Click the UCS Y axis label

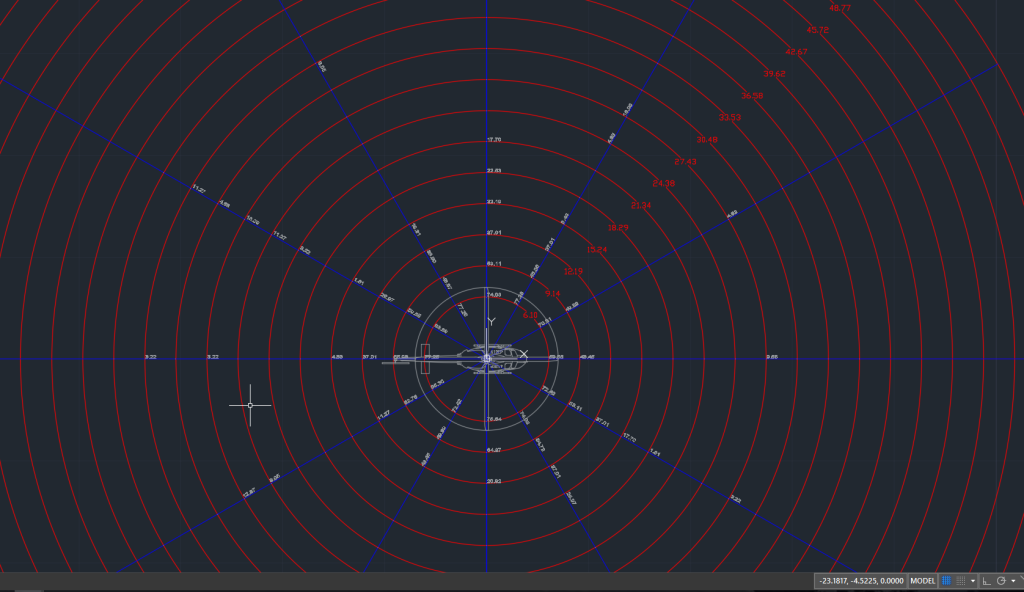point(491,321)
